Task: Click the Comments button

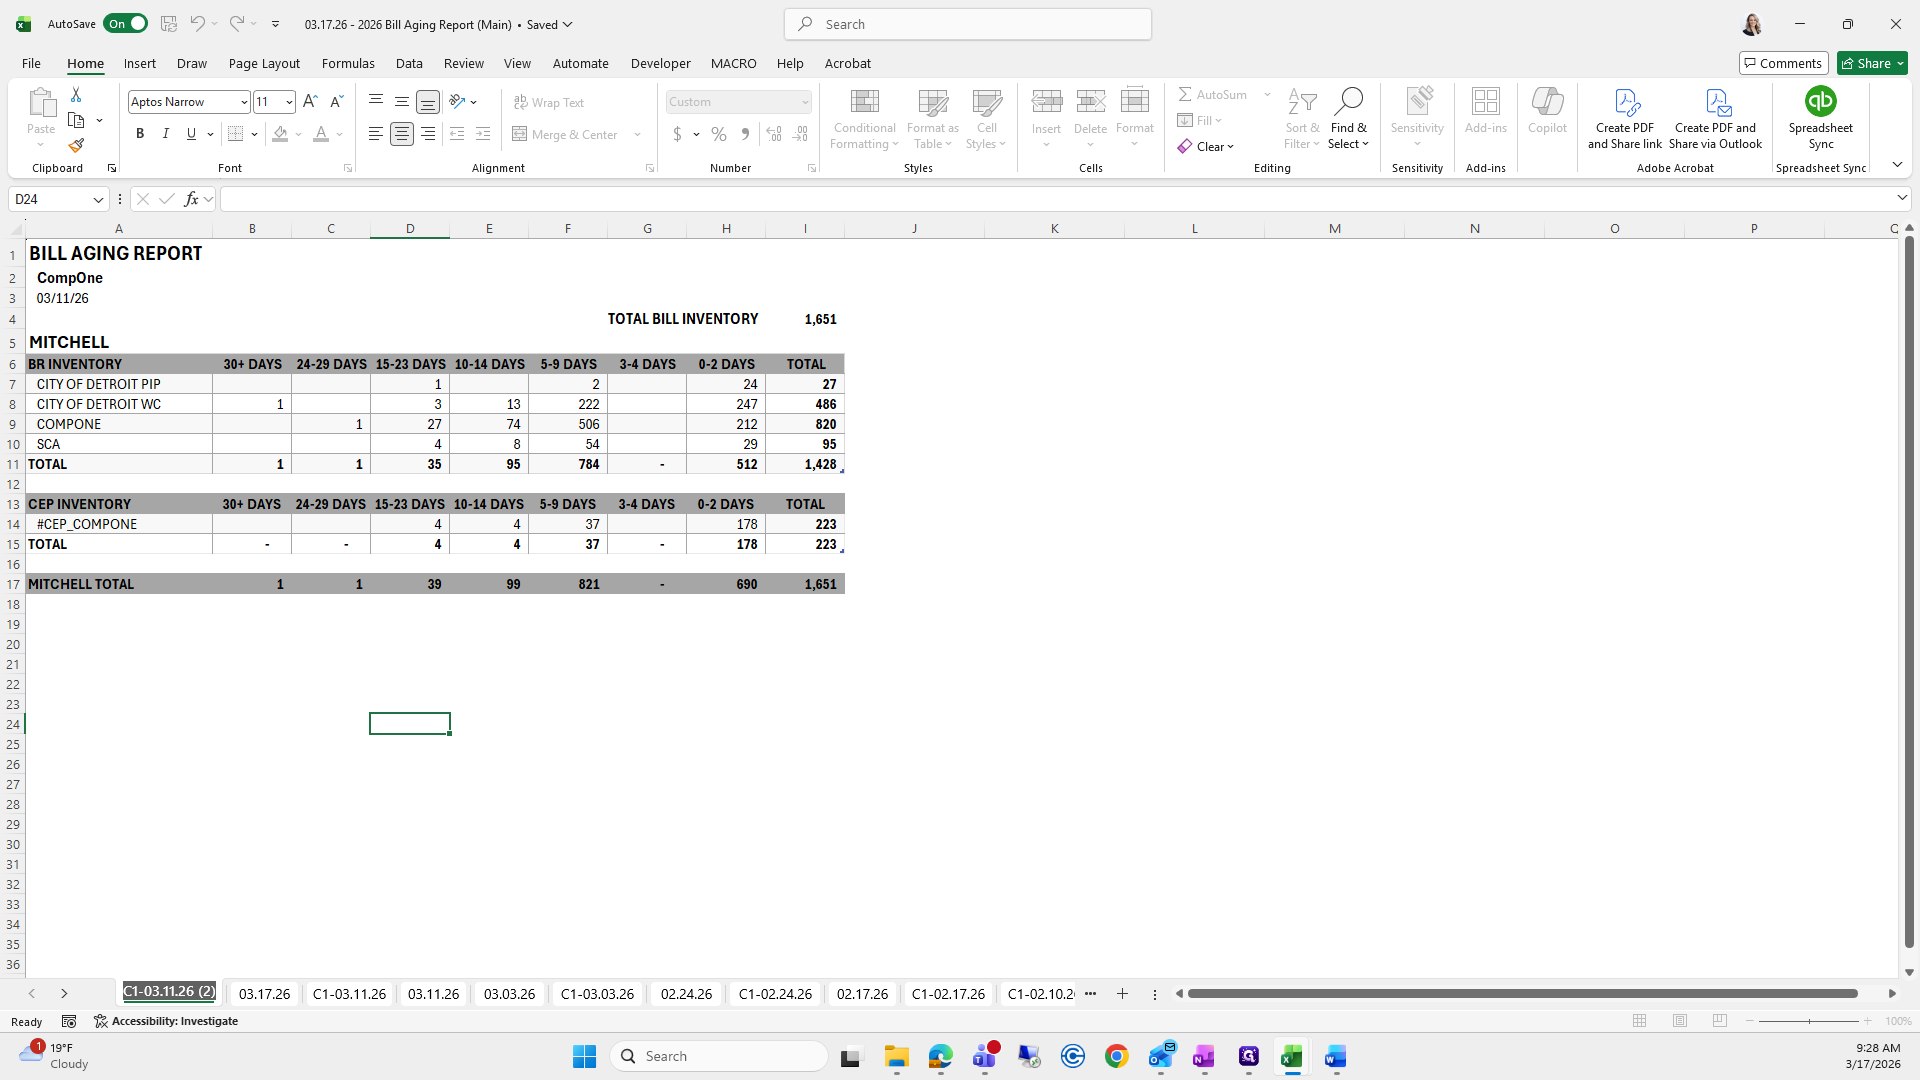Action: point(1783,63)
